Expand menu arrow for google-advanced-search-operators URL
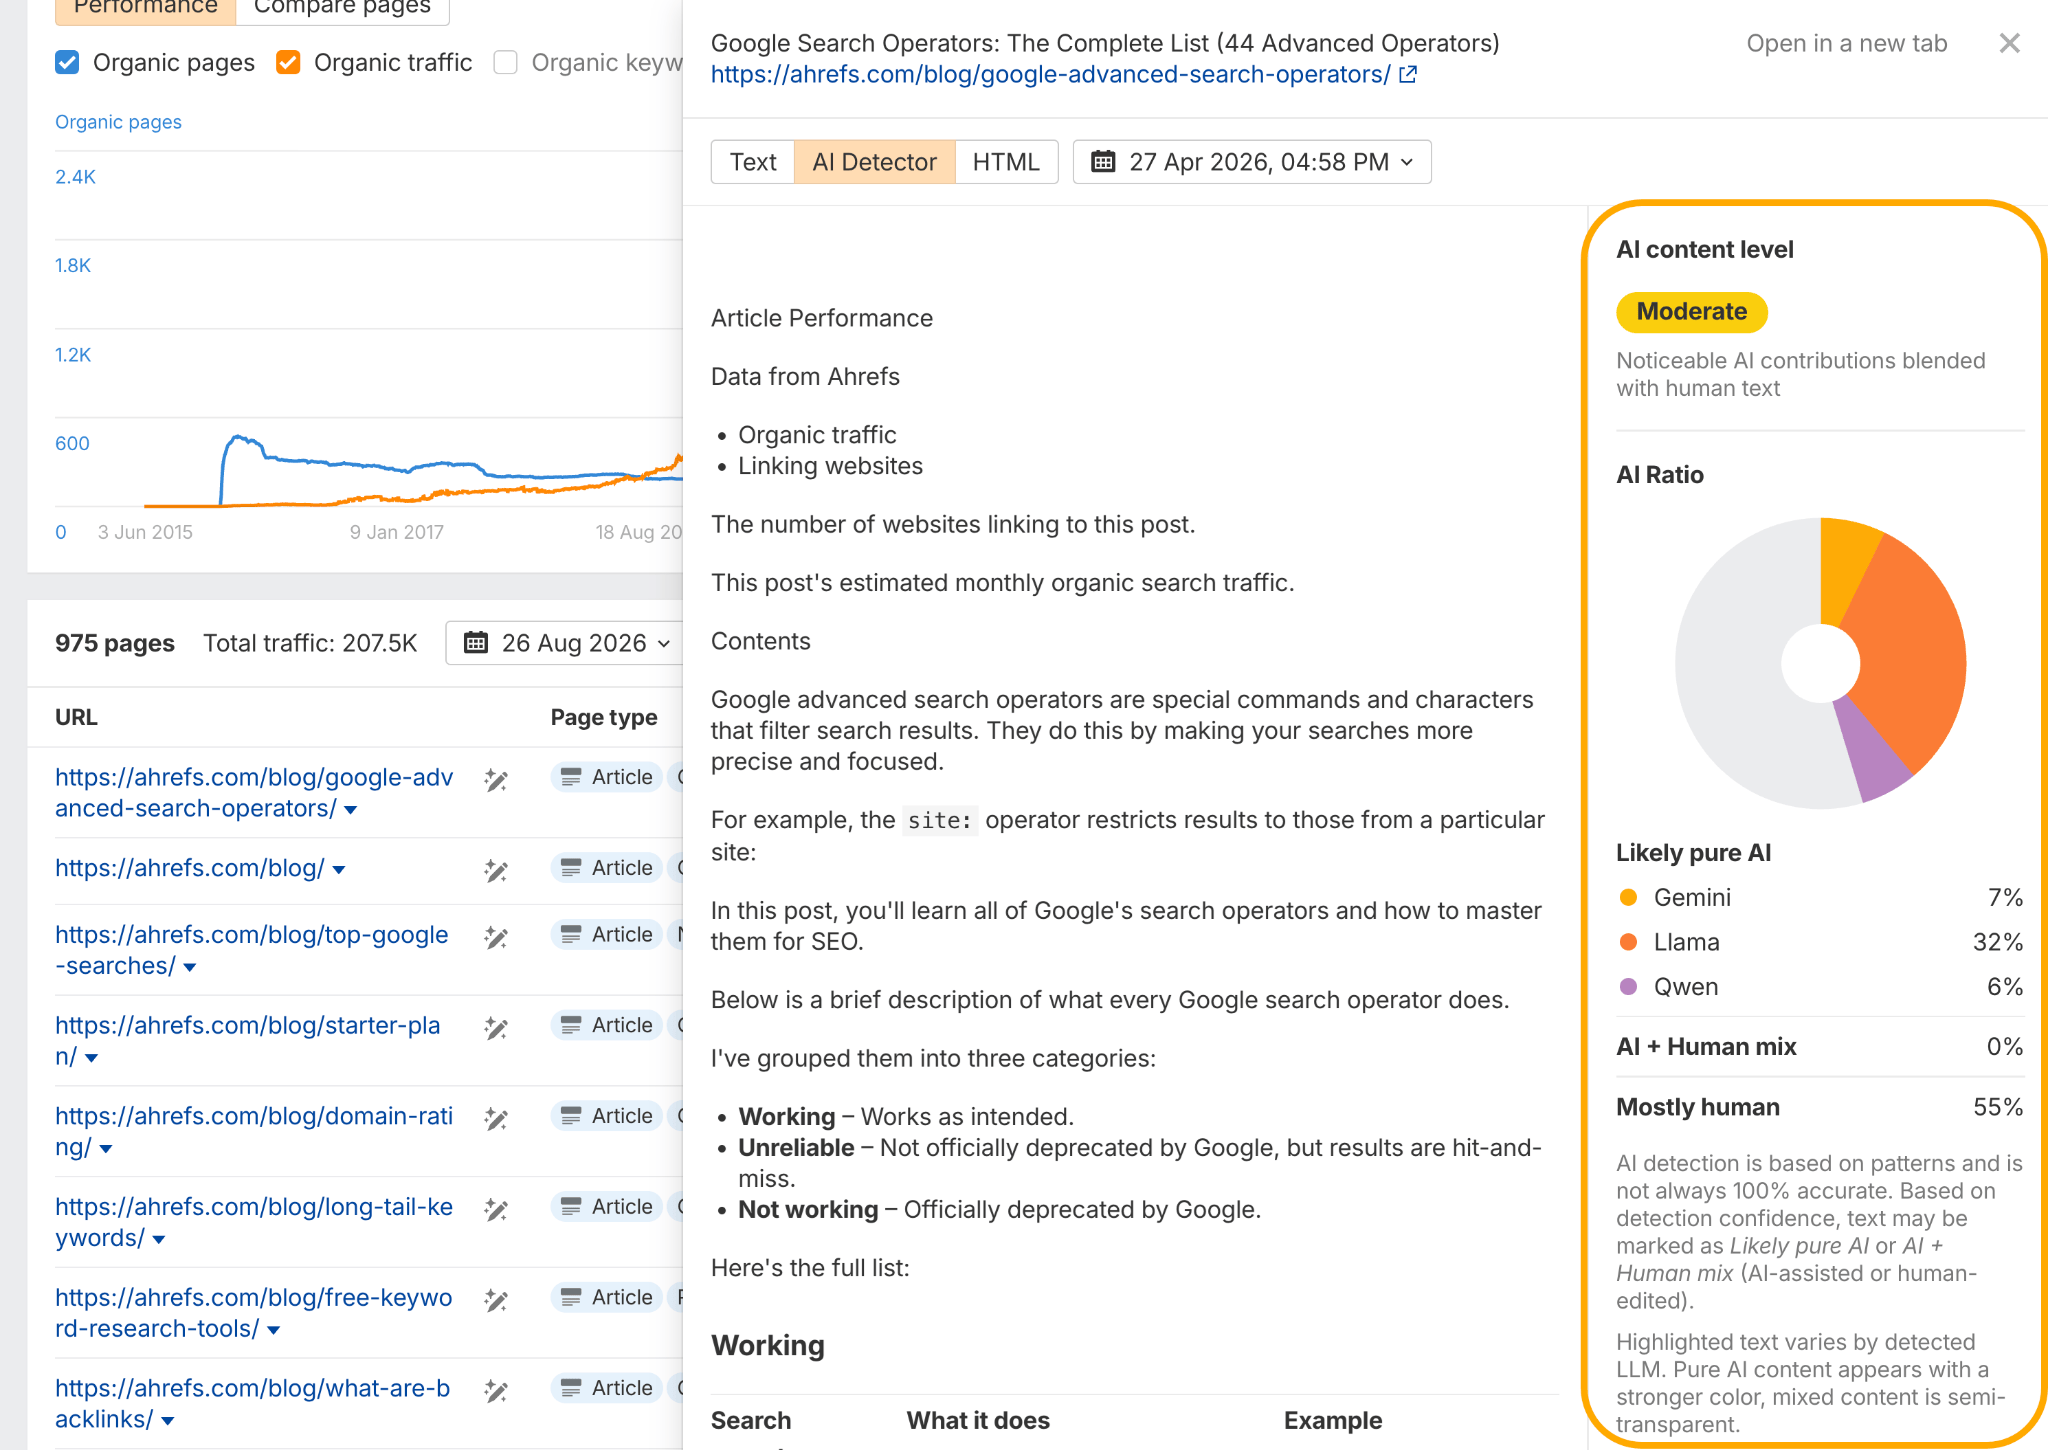Image resolution: width=2048 pixels, height=1450 pixels. (x=351, y=810)
